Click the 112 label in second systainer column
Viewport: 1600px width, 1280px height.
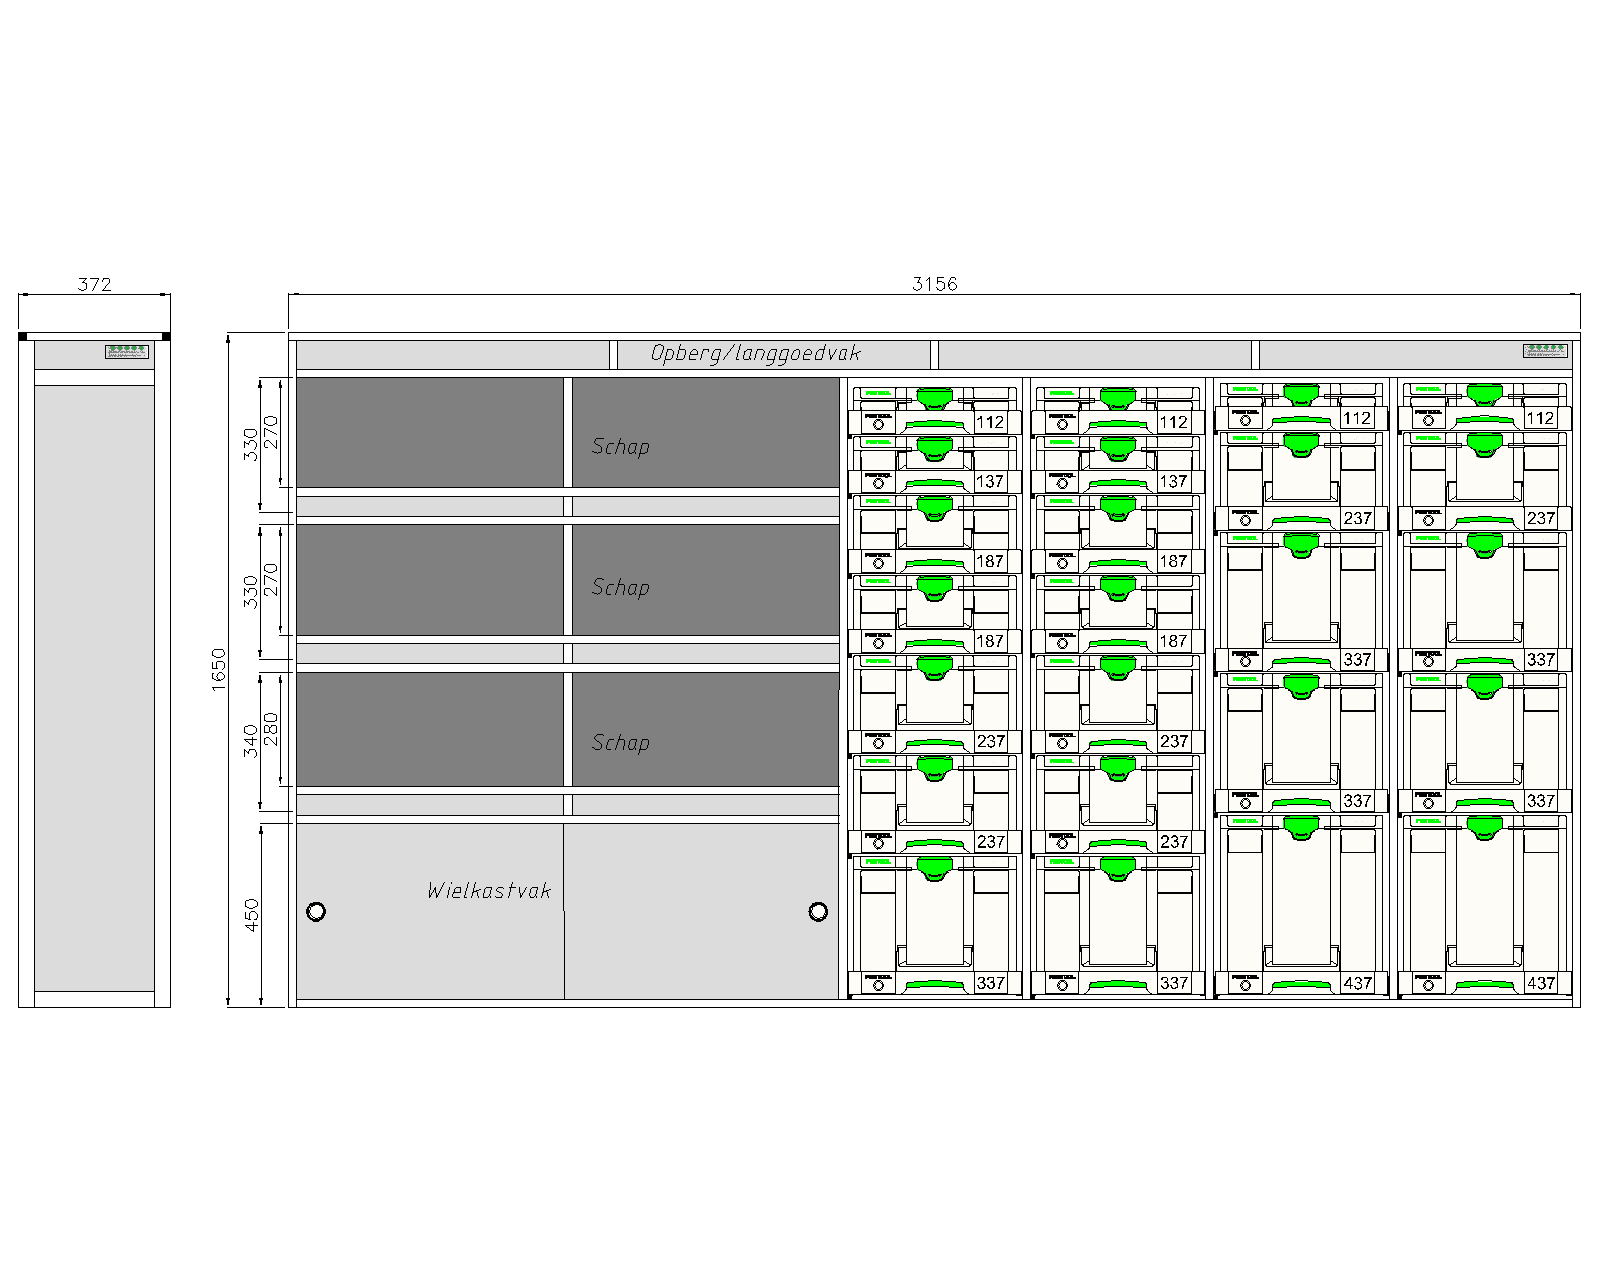pos(1174,422)
